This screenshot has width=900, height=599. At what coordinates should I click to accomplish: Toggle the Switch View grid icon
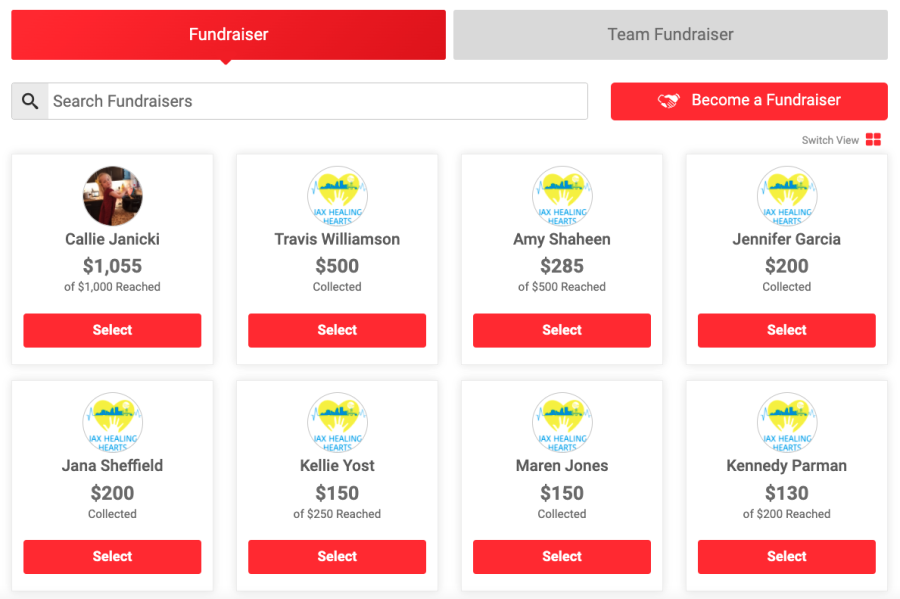tap(873, 139)
